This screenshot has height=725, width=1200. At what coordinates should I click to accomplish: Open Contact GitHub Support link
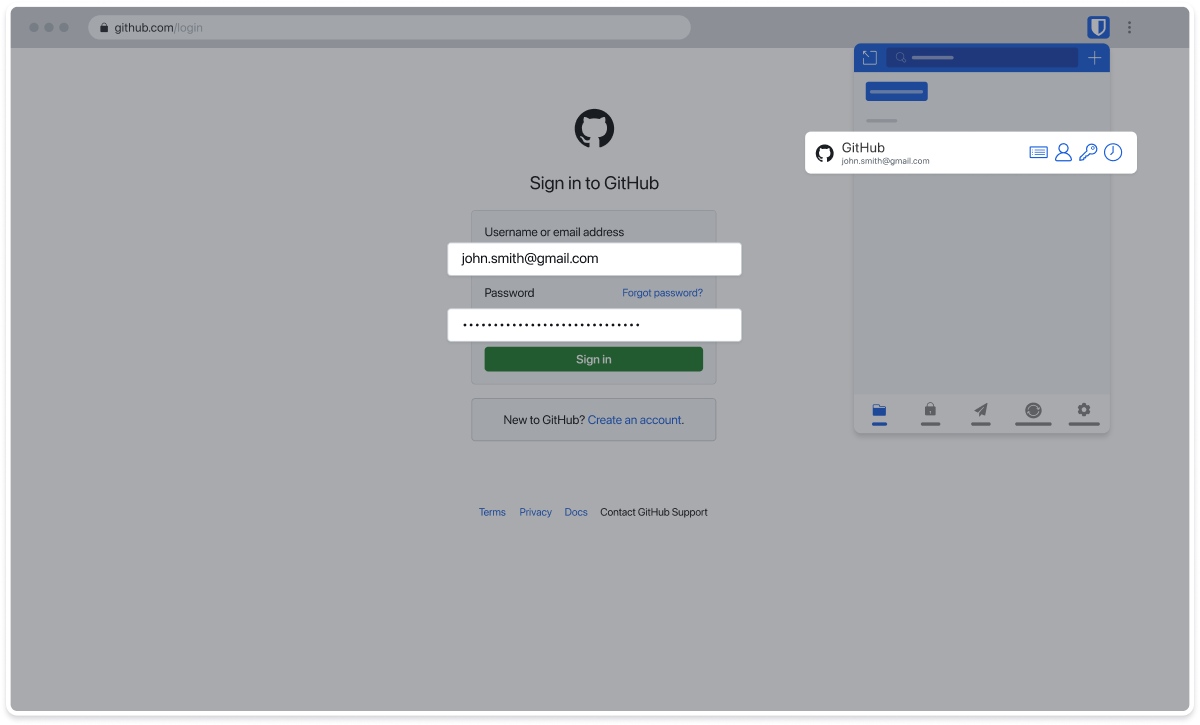tap(654, 512)
